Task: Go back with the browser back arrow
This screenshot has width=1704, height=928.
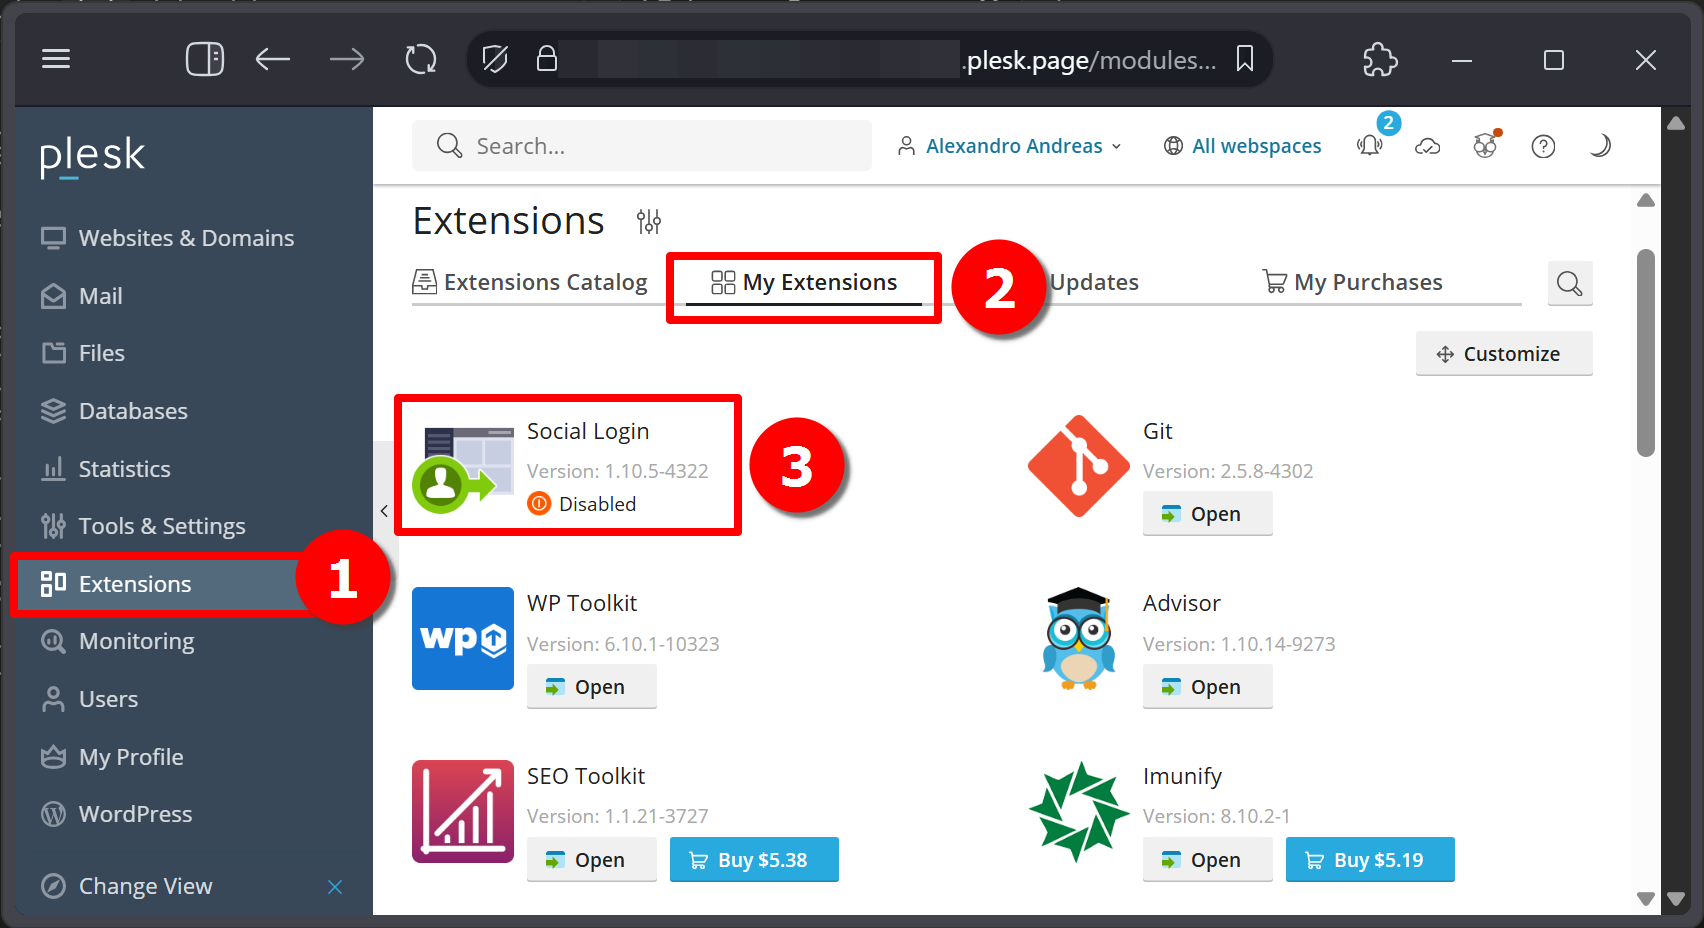Action: [x=272, y=60]
